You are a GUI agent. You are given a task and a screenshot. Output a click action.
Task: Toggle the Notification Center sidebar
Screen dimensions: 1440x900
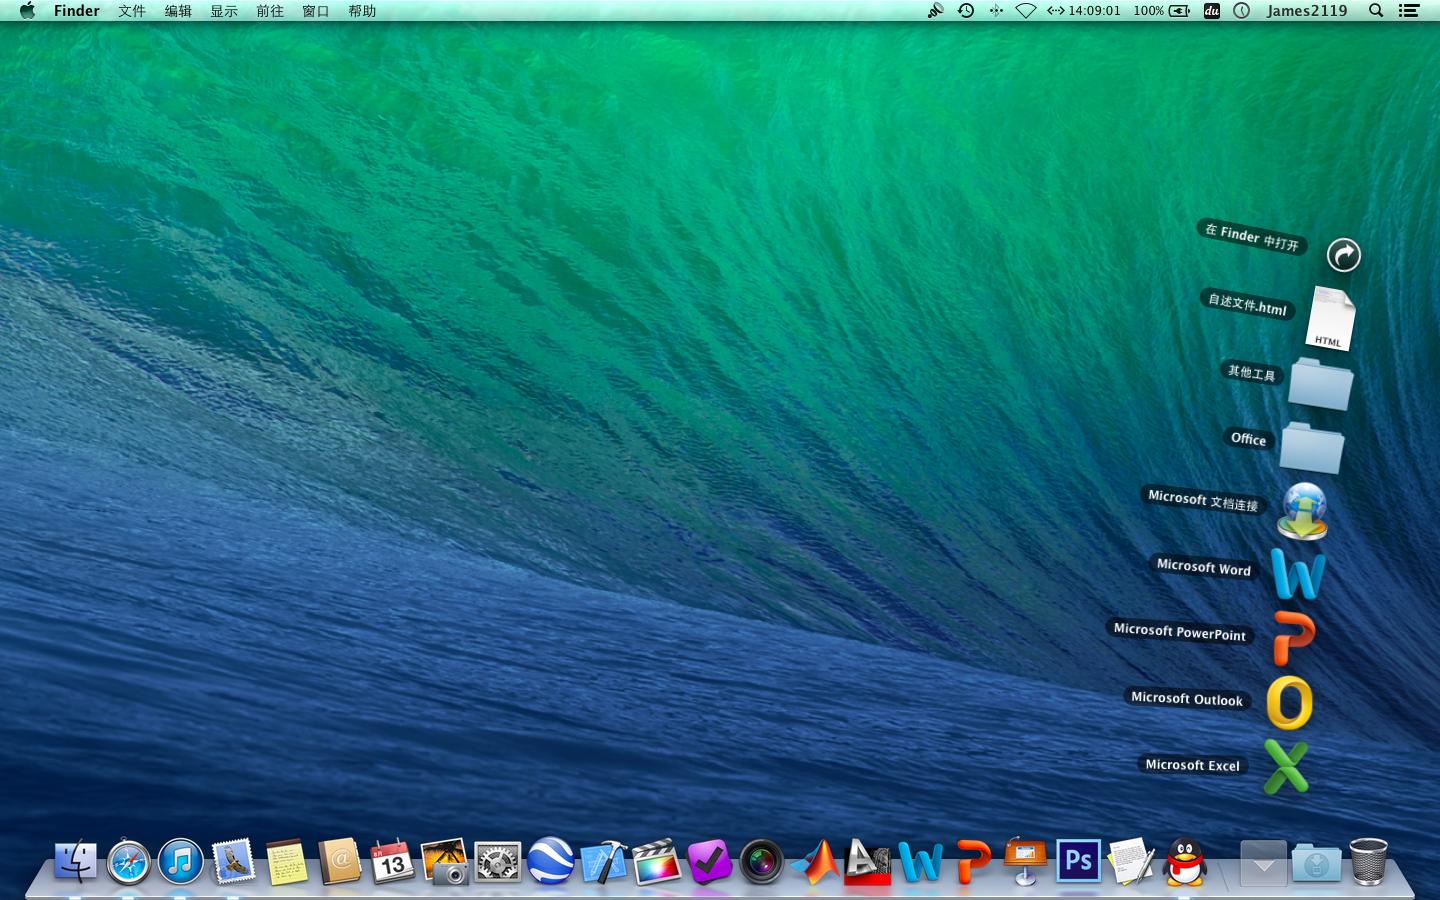coord(1409,11)
